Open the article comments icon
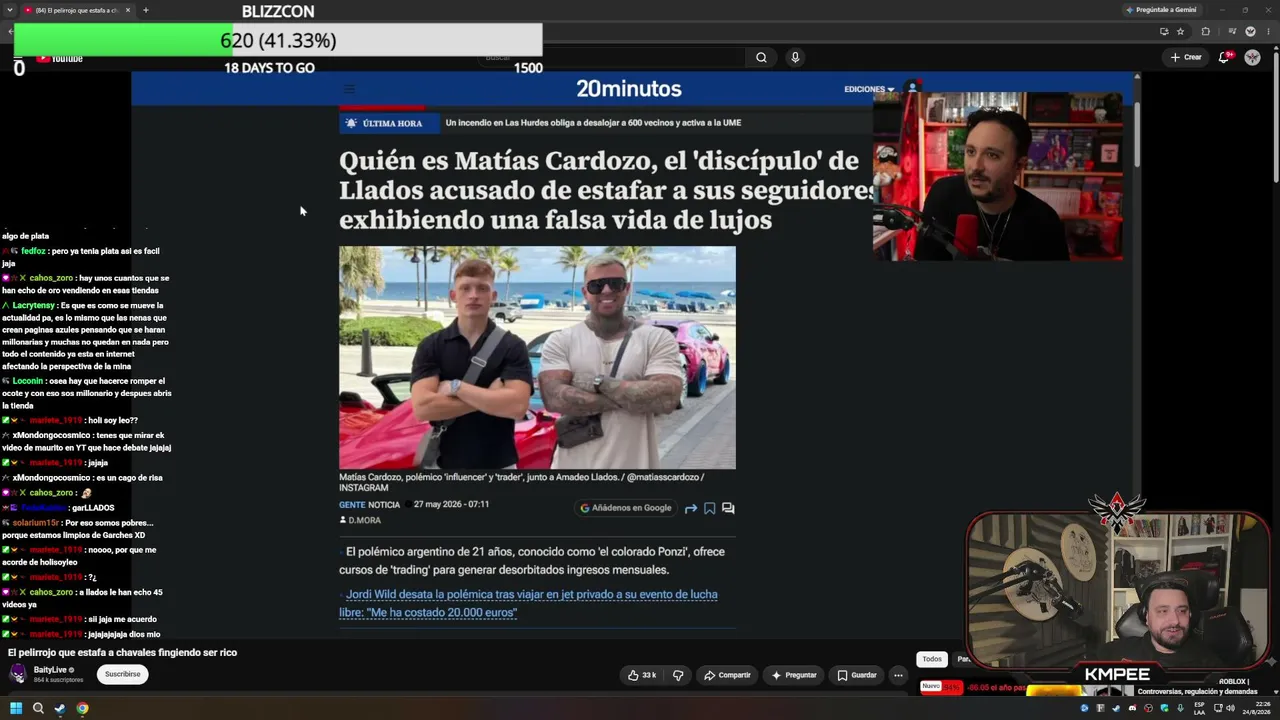The width and height of the screenshot is (1280, 720). pyautogui.click(x=728, y=508)
